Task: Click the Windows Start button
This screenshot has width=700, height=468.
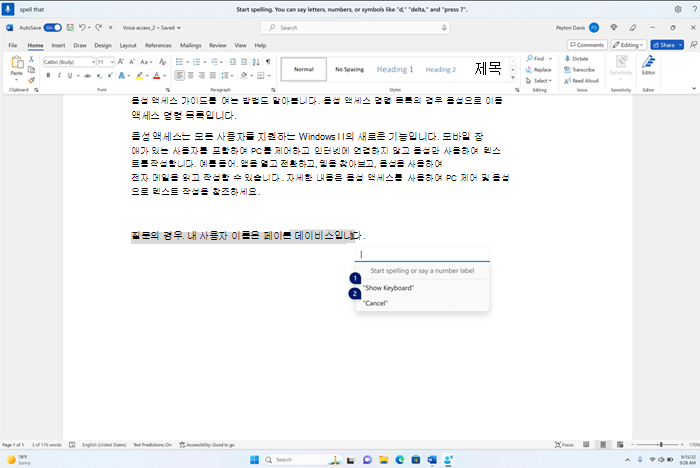Action: pos(254,460)
